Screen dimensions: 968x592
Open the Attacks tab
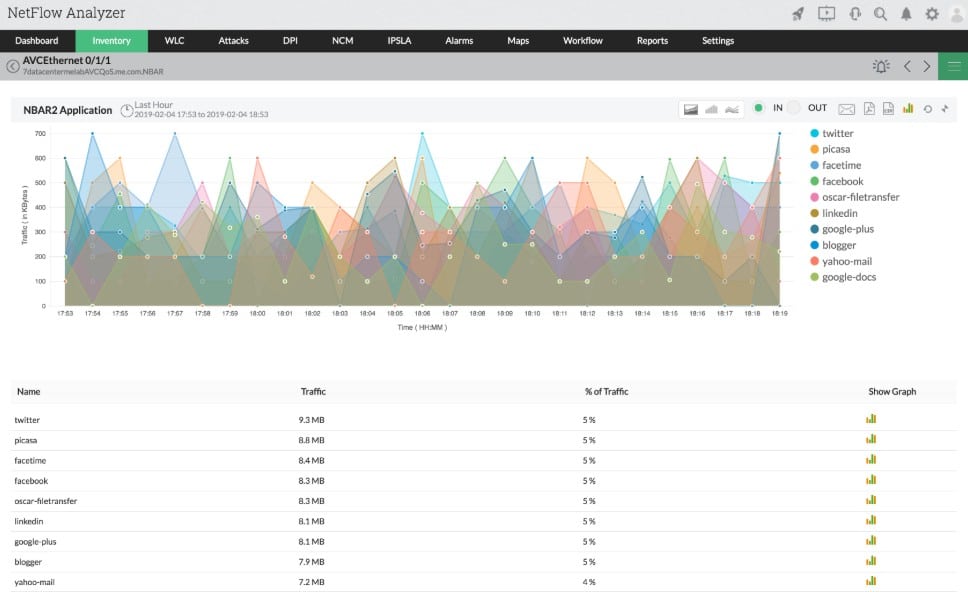click(x=233, y=41)
